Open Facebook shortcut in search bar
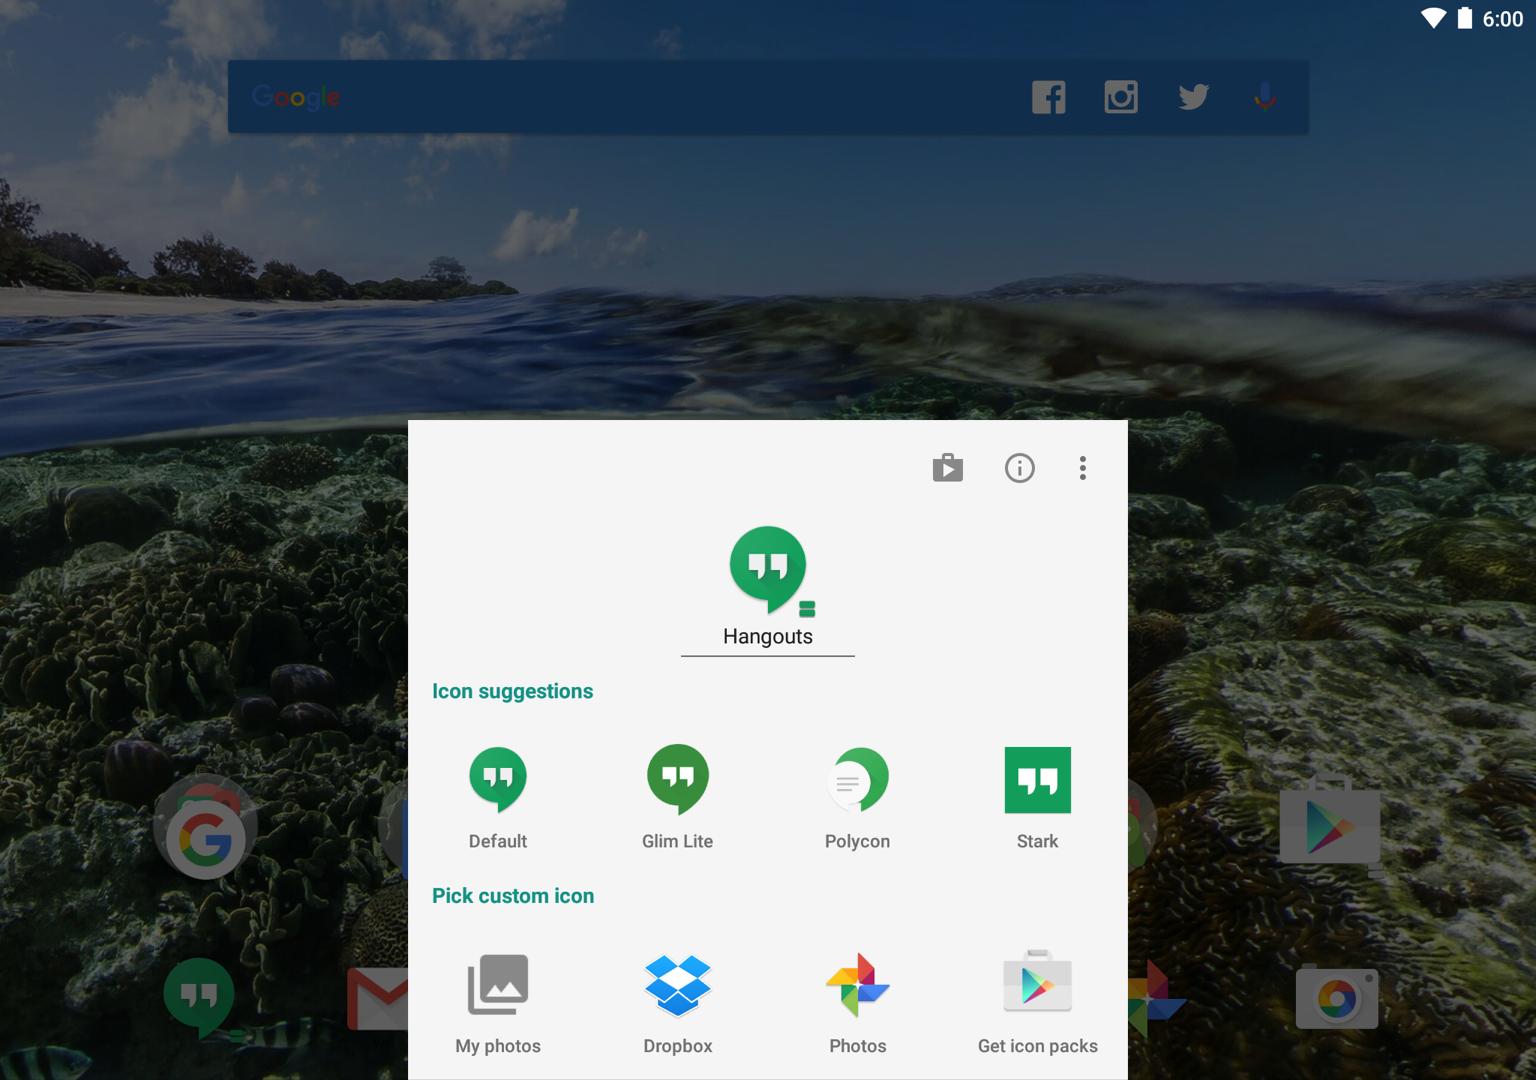 1049,97
